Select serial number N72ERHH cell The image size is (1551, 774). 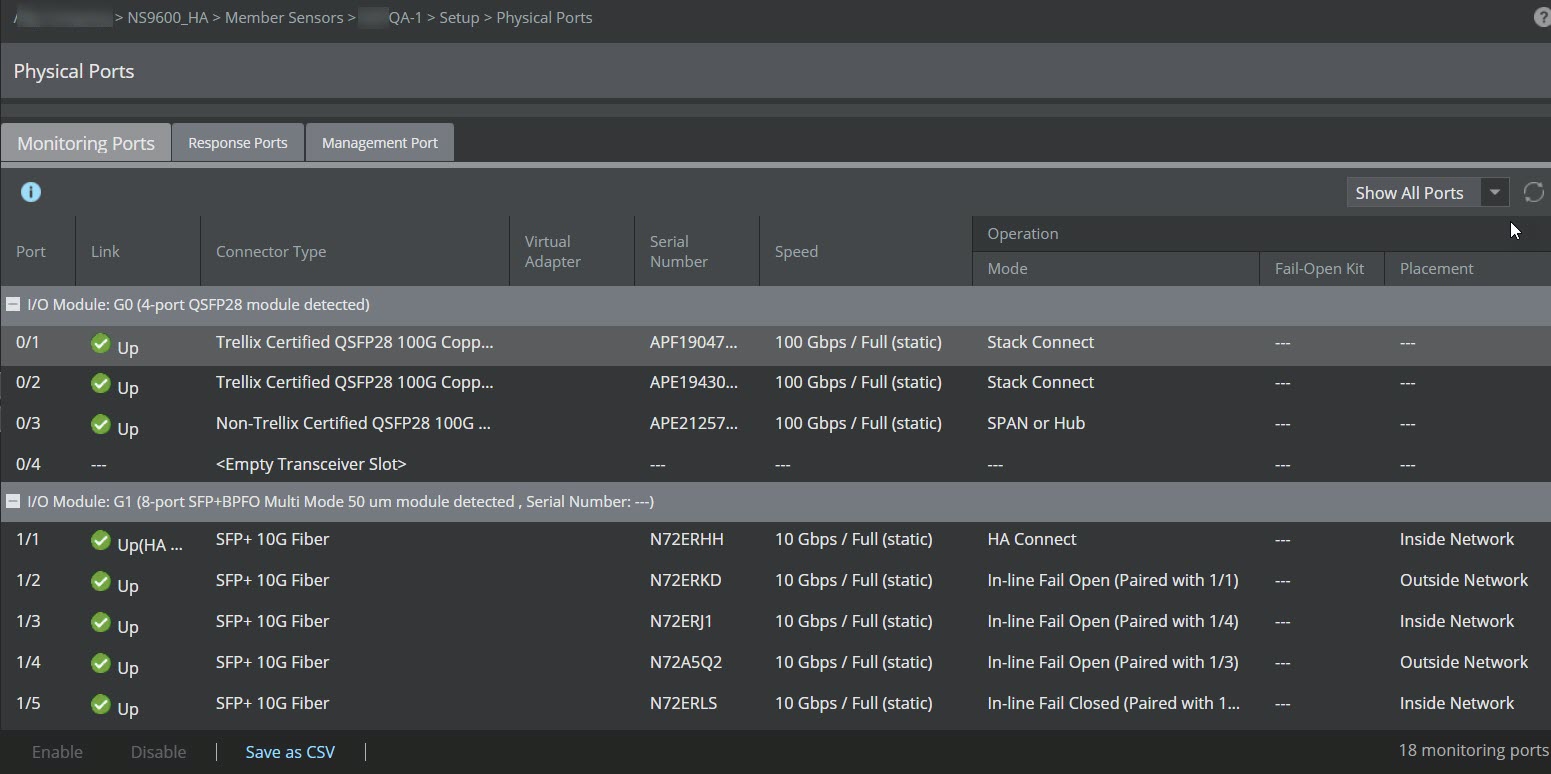pyautogui.click(x=687, y=540)
